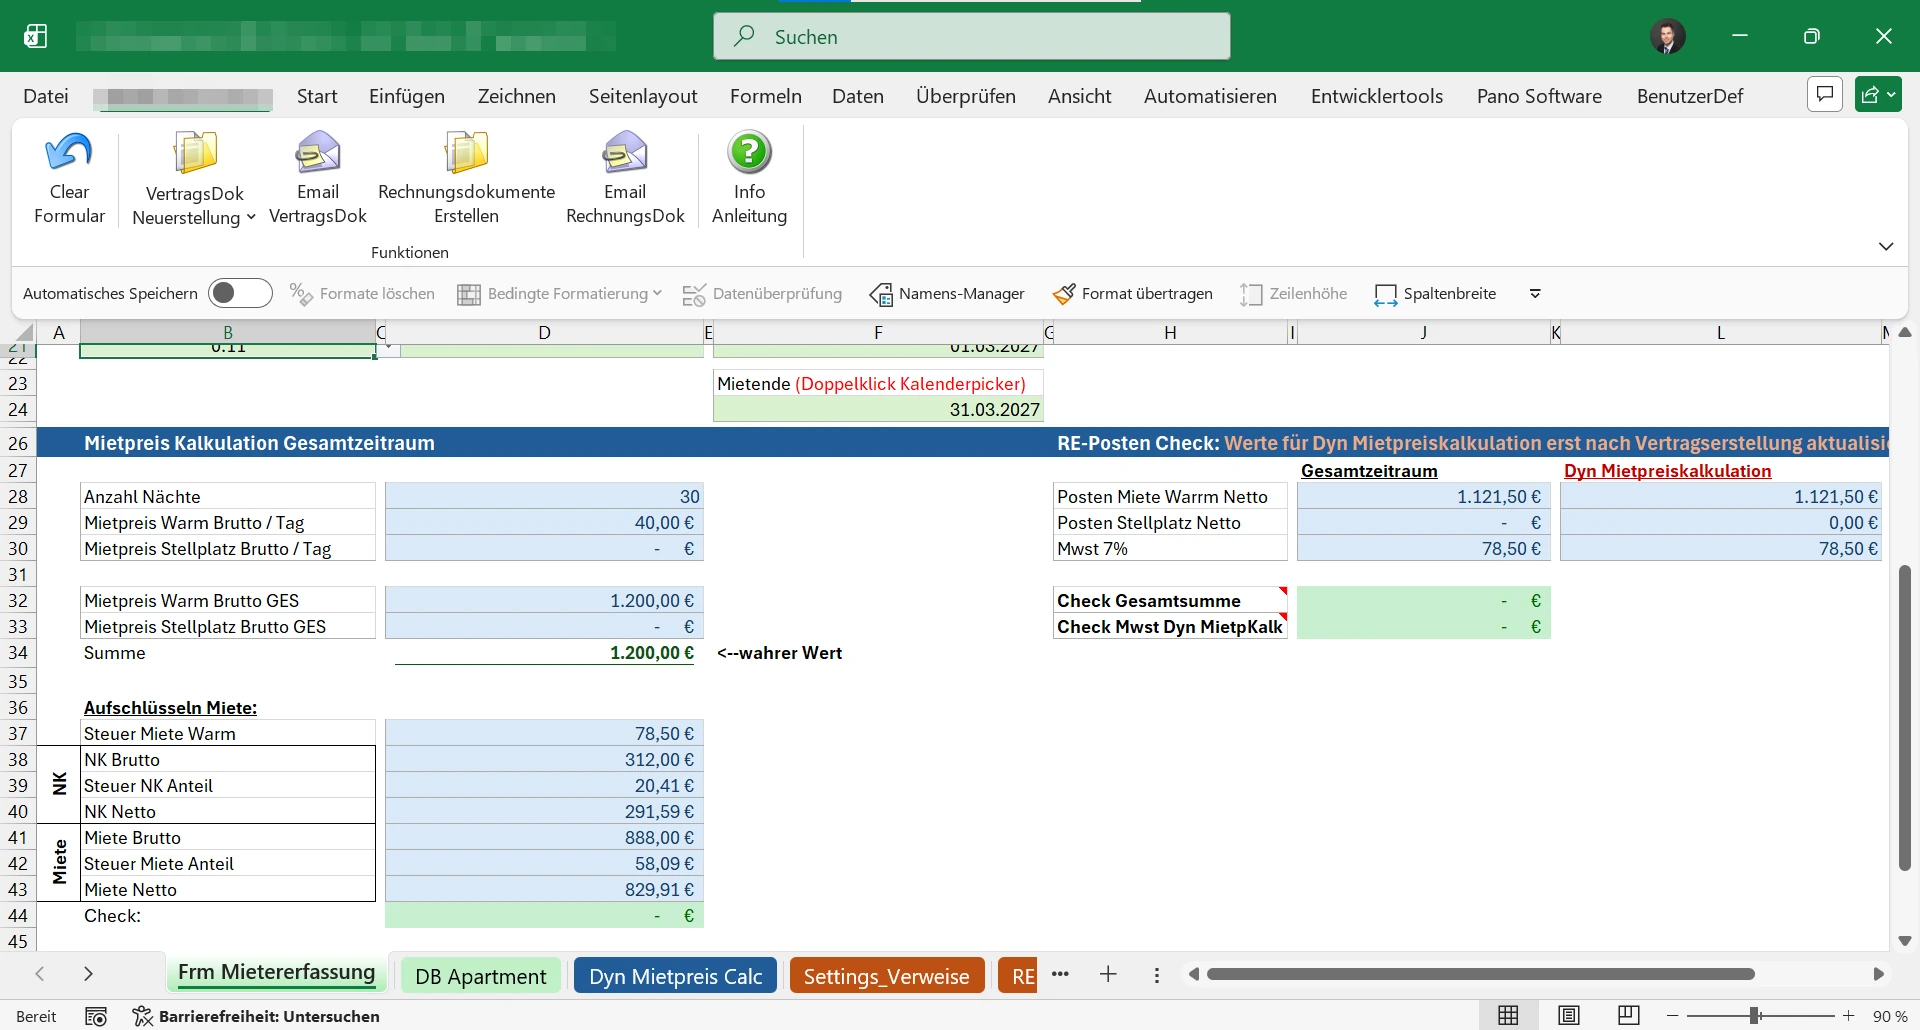Click Barrierefreiheit: Untersuchen status
1920x1030 pixels.
257,1016
